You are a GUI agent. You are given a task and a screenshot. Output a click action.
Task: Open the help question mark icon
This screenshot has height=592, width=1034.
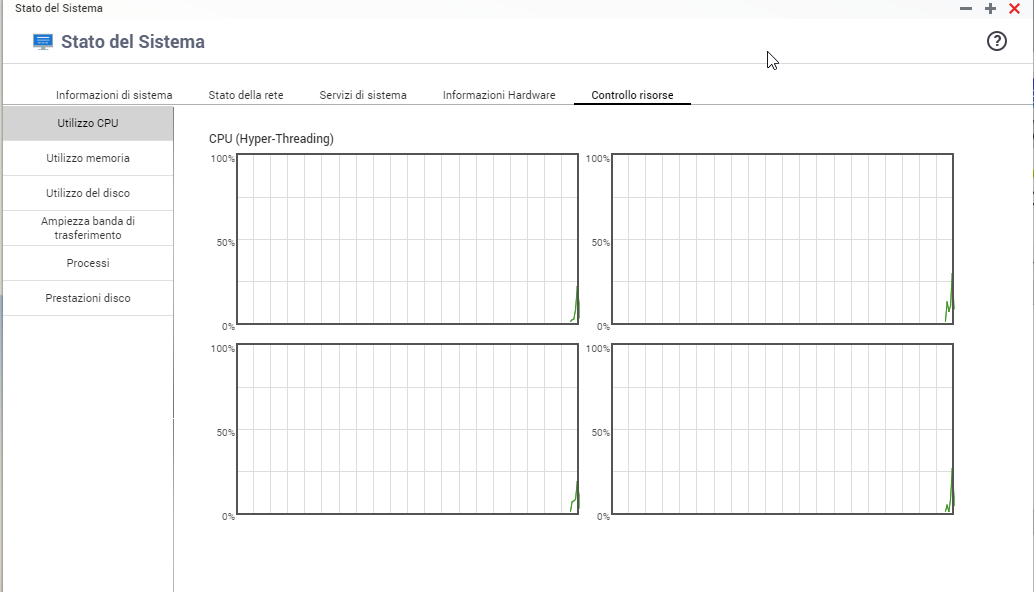coord(996,41)
